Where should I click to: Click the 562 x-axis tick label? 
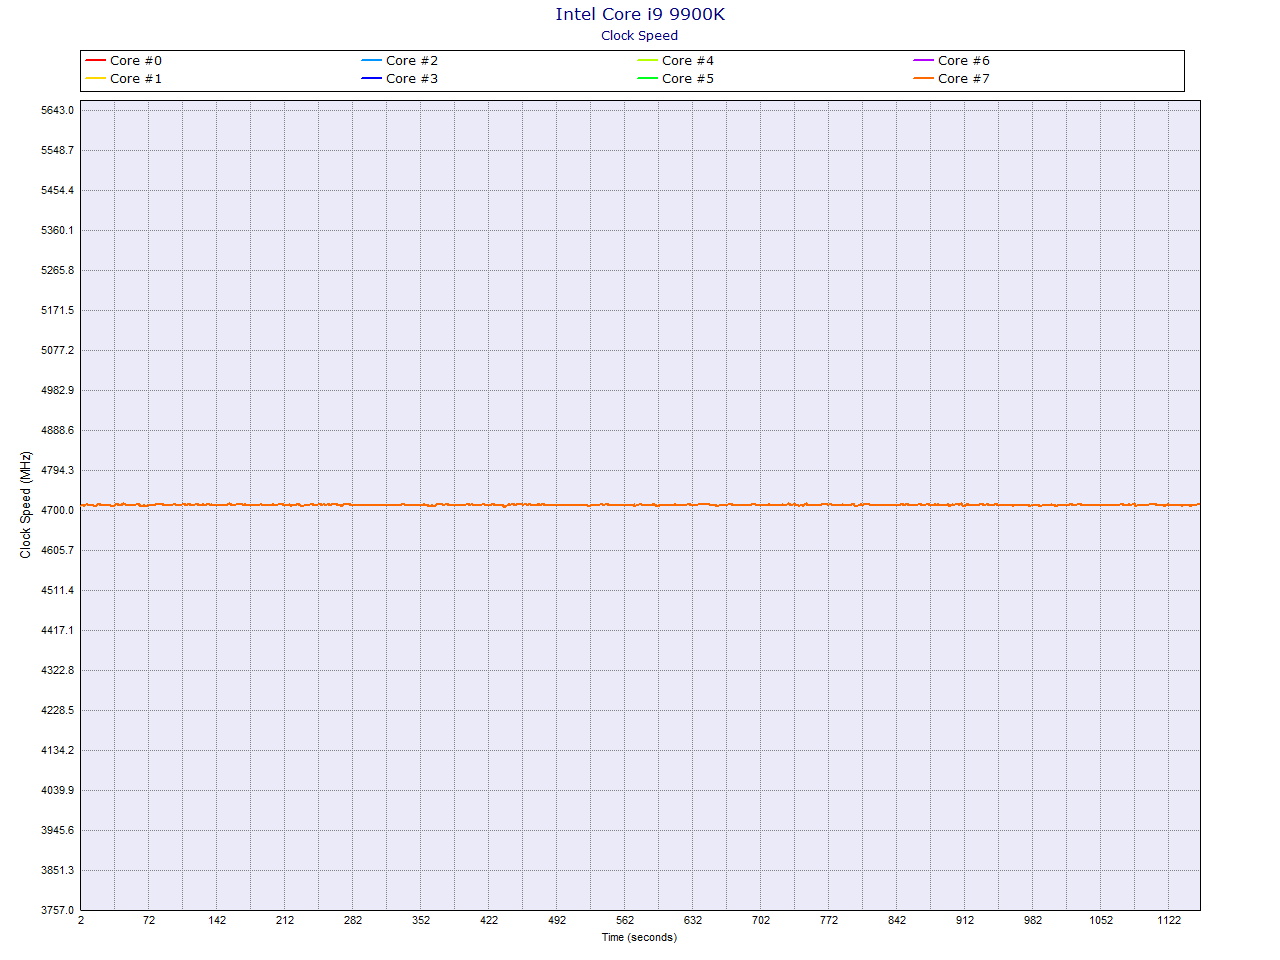click(625, 920)
